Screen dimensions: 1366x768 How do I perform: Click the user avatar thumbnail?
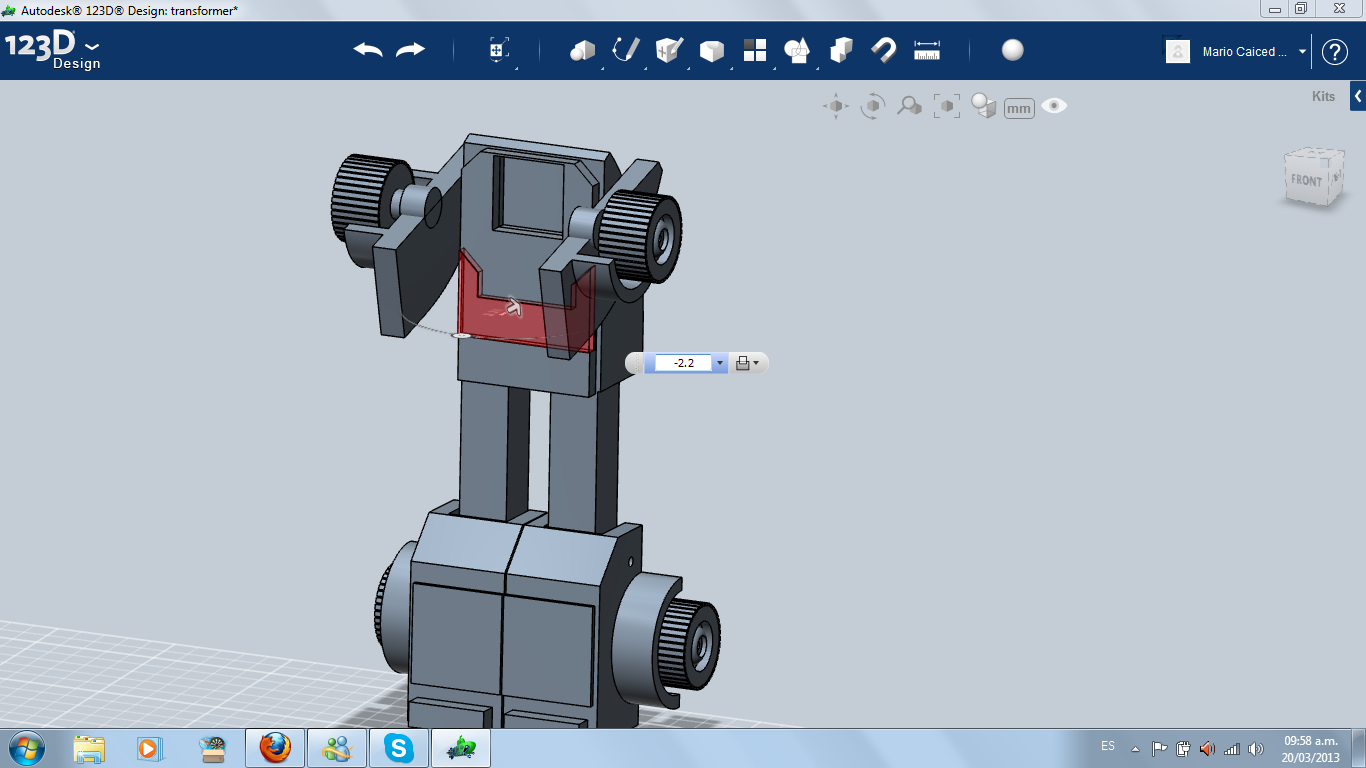click(1178, 51)
